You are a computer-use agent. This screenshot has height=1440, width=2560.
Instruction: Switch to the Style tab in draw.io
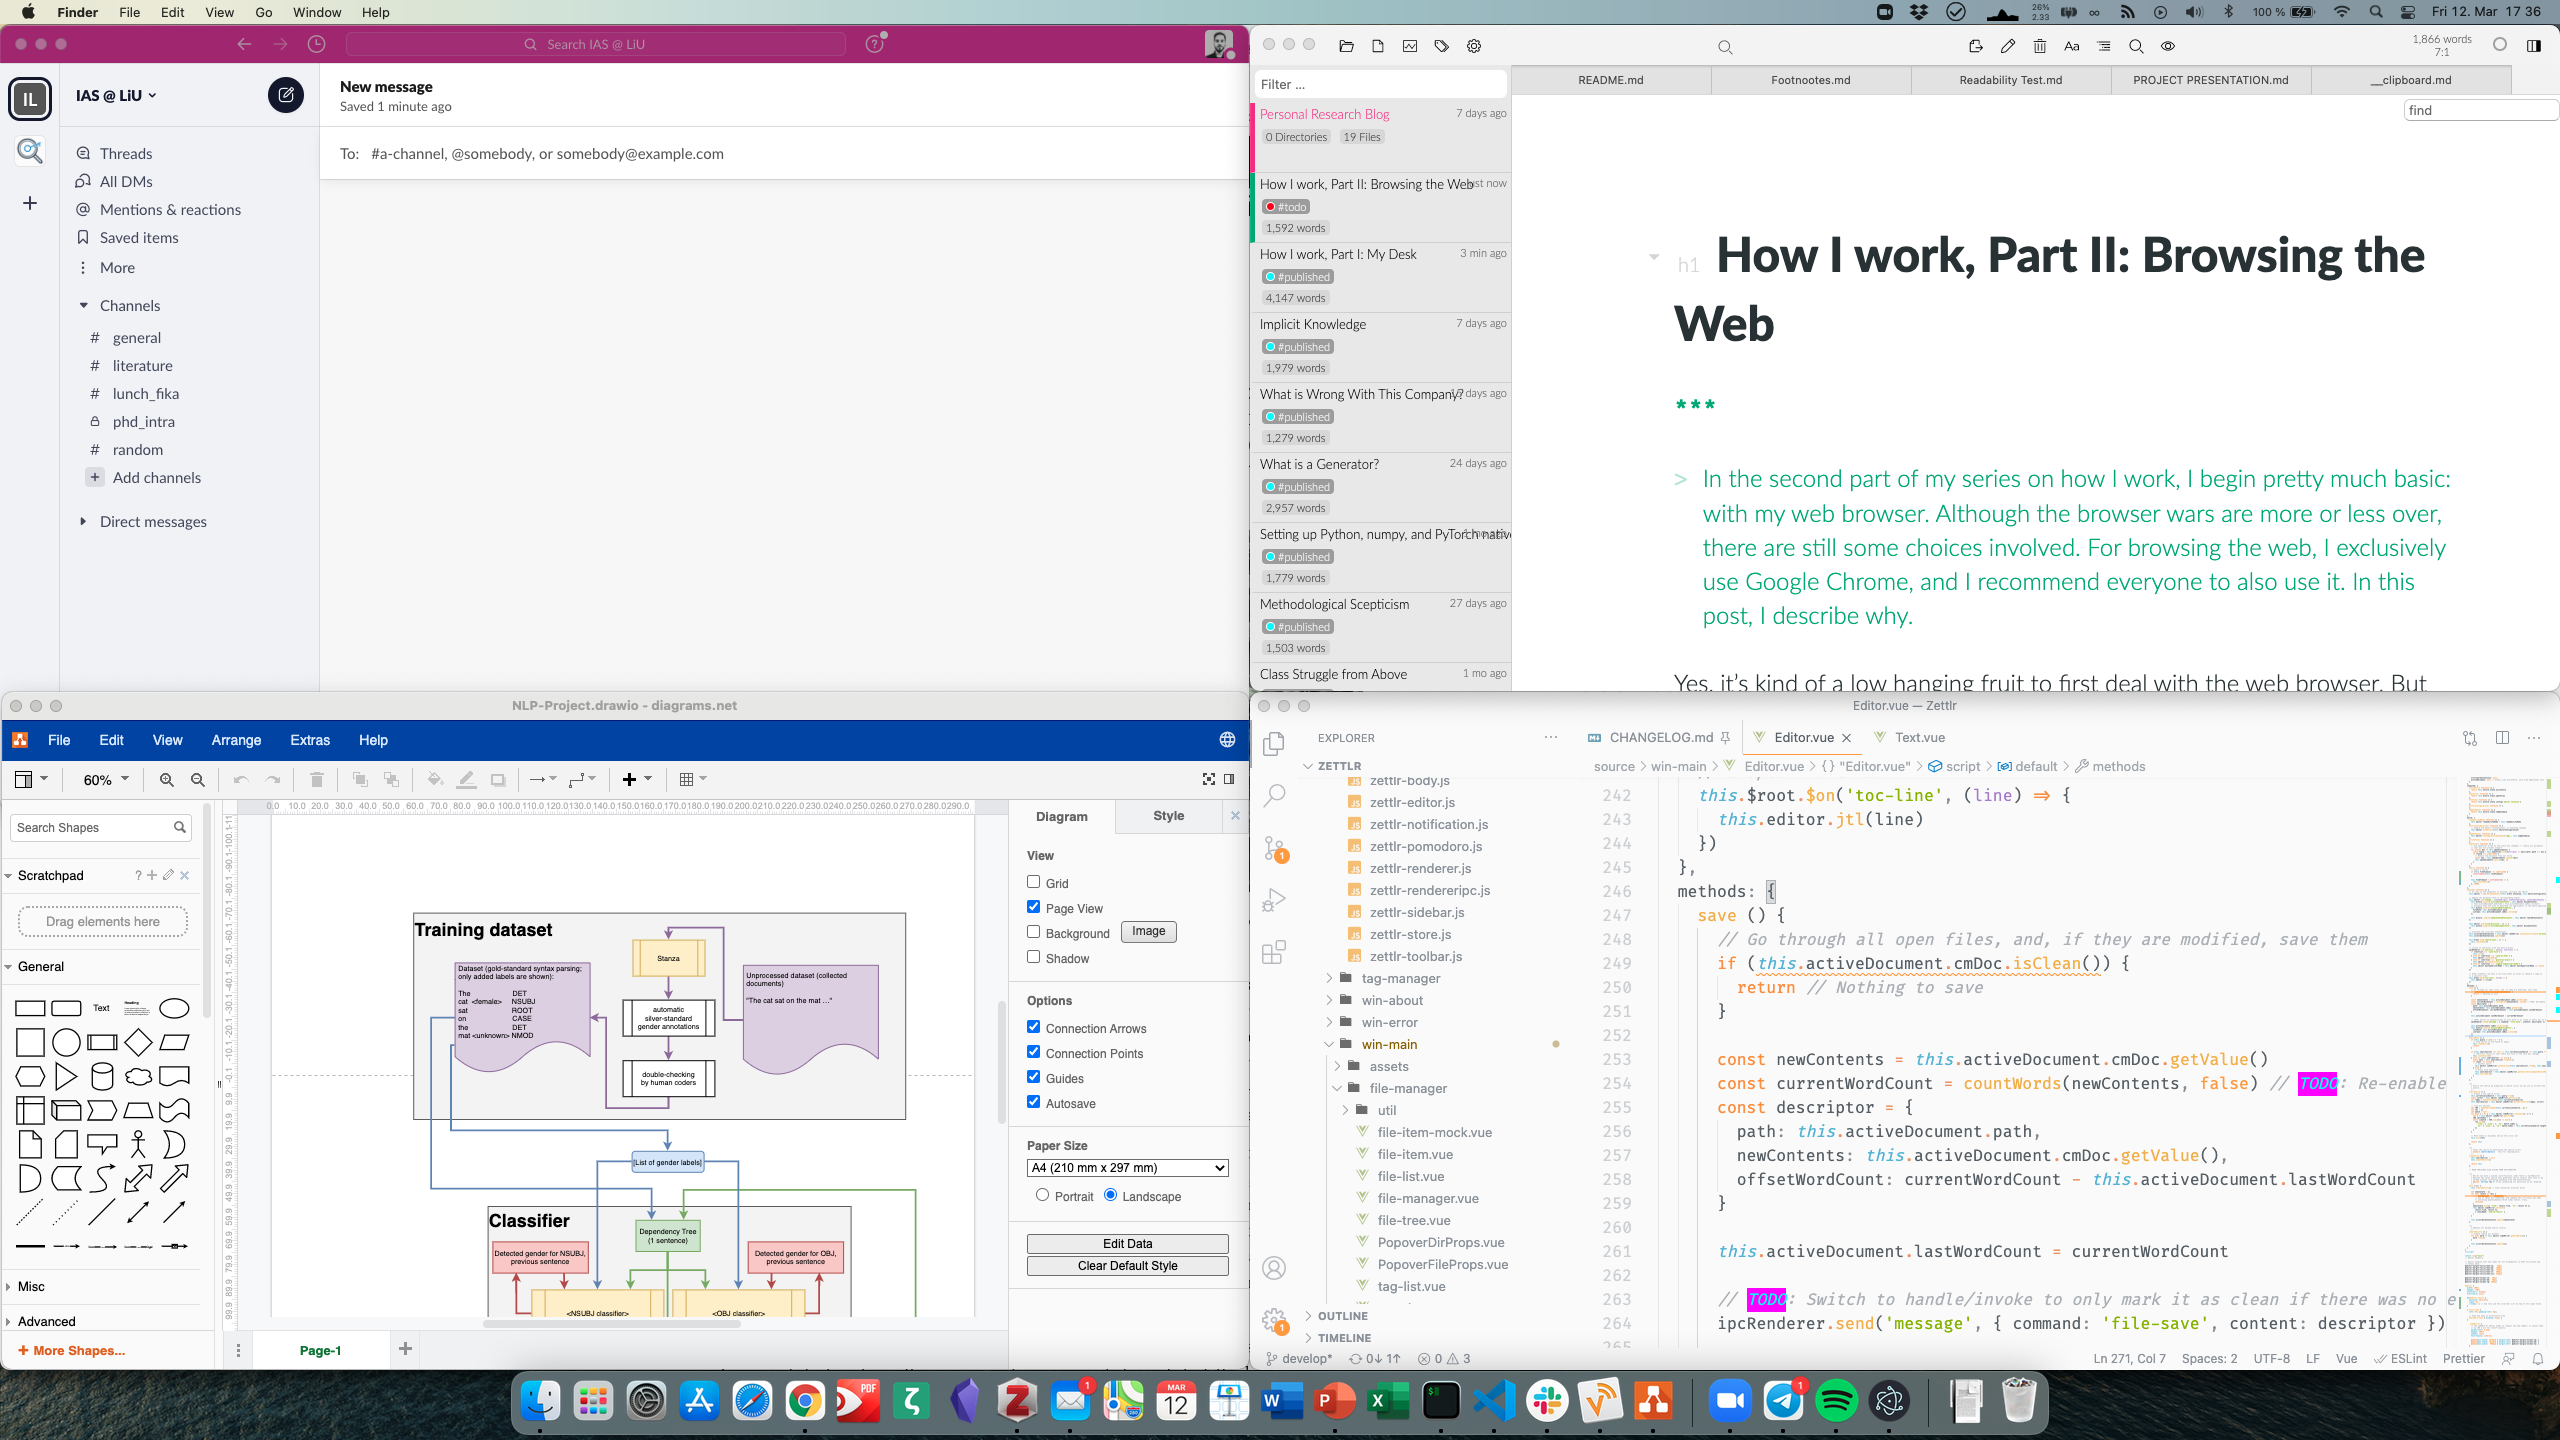[x=1167, y=816]
